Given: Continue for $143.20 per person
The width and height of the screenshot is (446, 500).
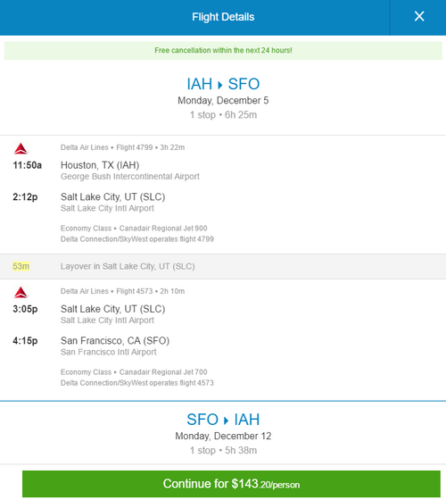Looking at the screenshot, I should click(x=231, y=484).
